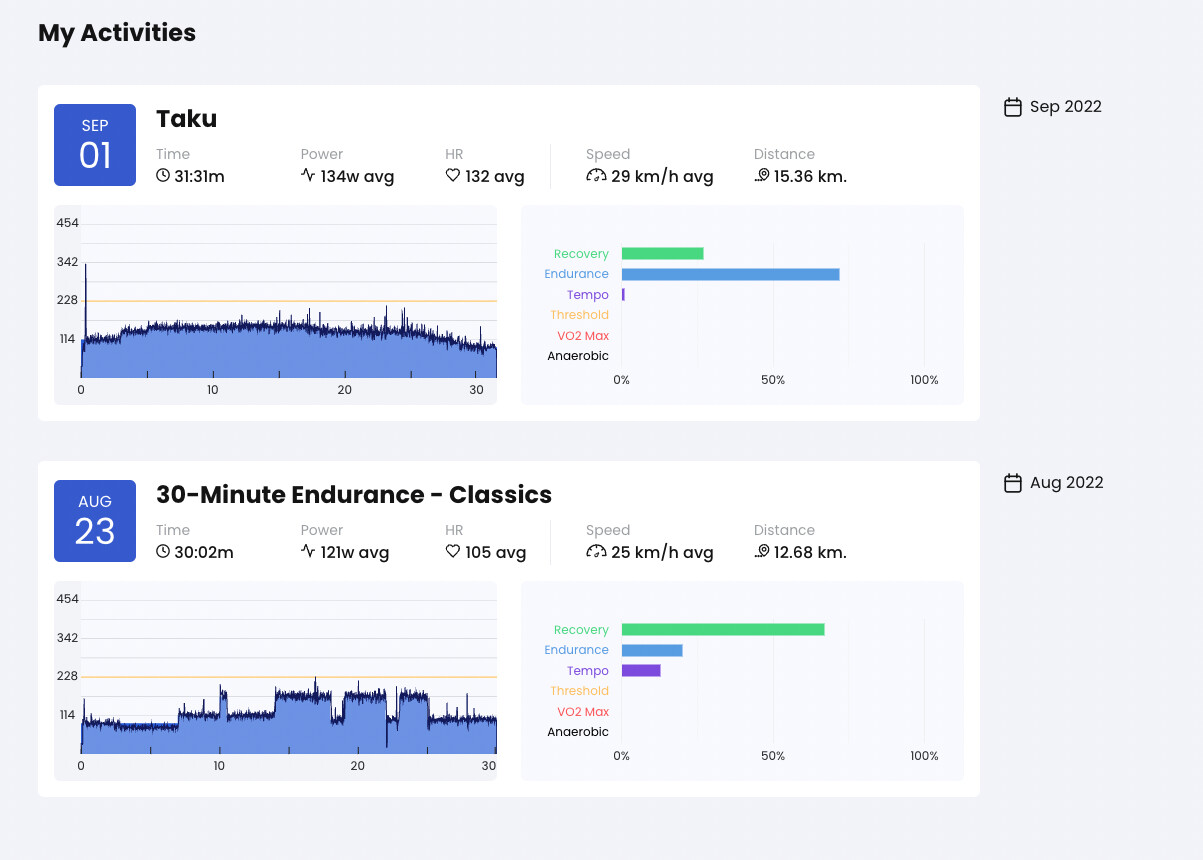
Task: Click the speedometer icon next to 25 km/h avg
Action: (596, 552)
